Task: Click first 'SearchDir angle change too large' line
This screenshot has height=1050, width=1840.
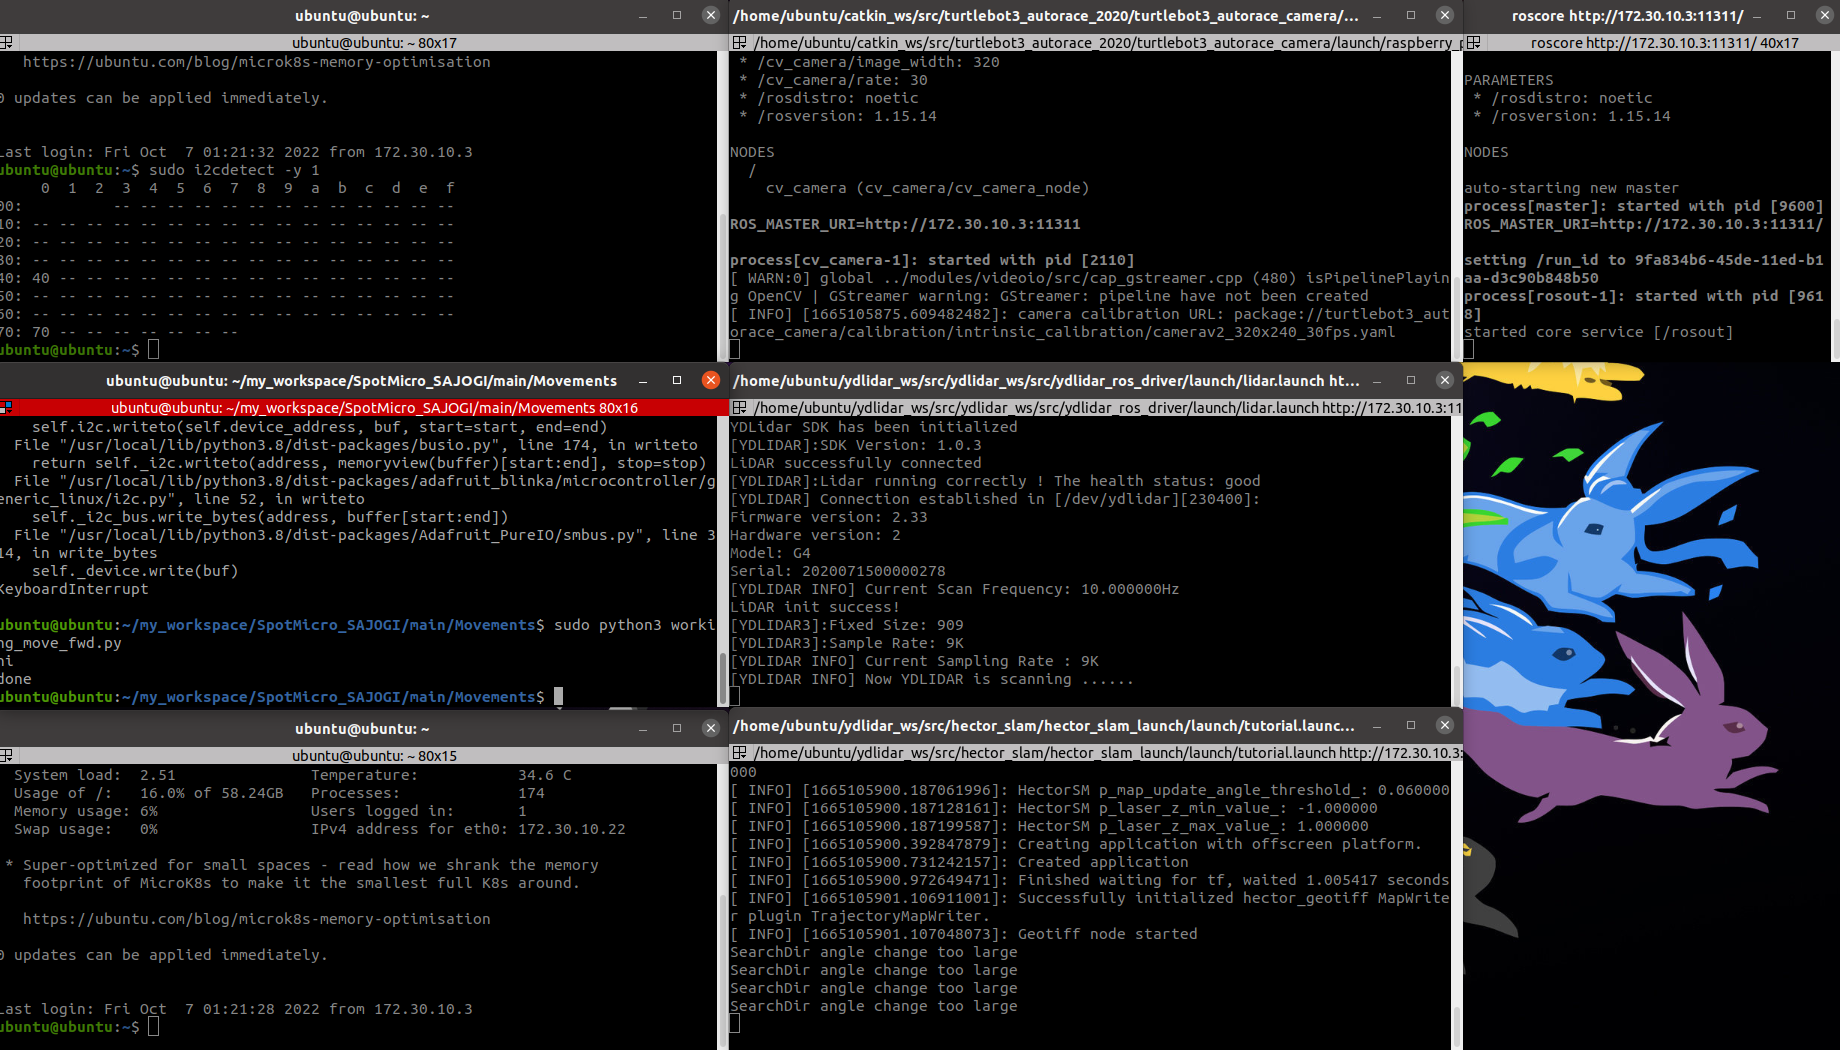Action: point(874,952)
